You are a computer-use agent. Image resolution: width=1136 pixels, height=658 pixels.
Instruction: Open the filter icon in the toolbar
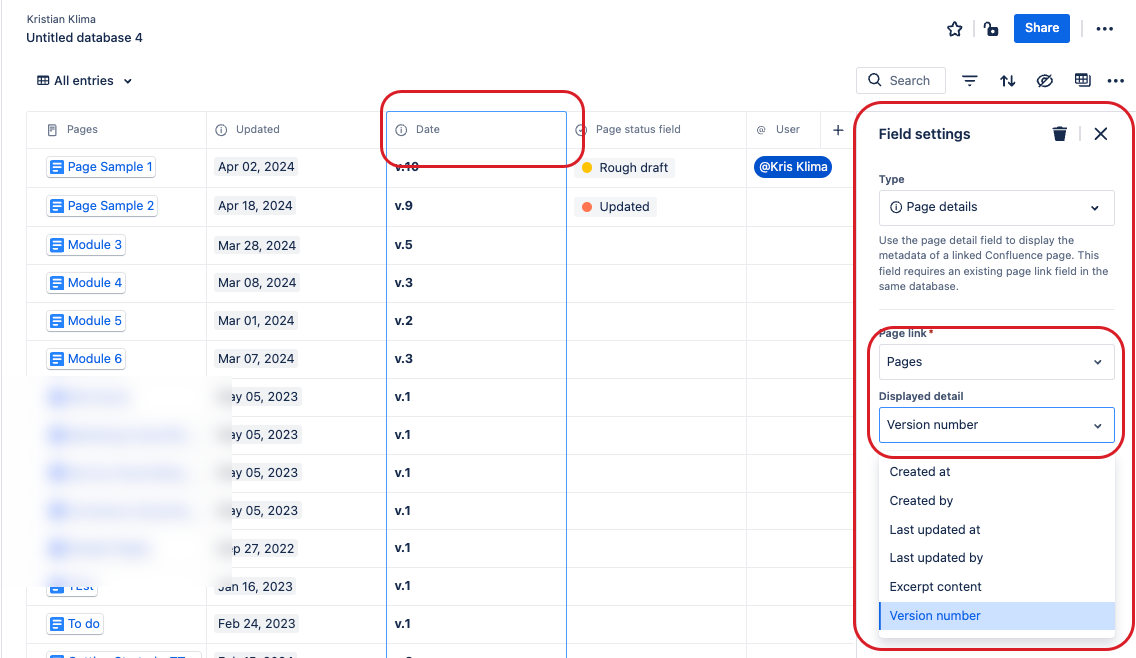point(969,80)
